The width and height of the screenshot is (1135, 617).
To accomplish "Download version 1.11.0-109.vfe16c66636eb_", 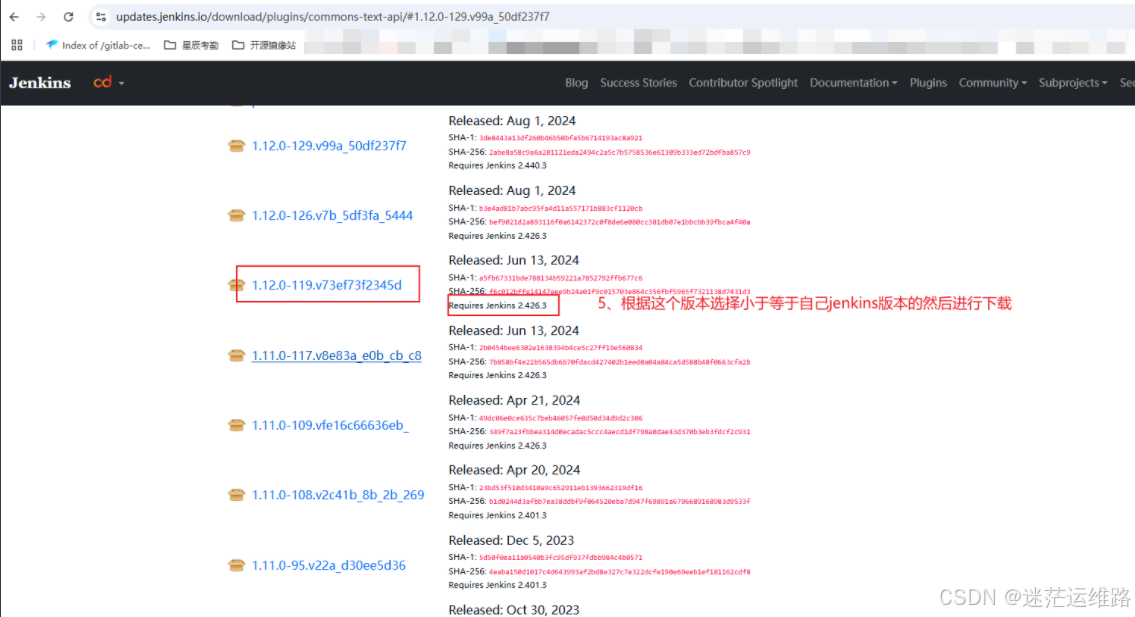I will pyautogui.click(x=330, y=425).
